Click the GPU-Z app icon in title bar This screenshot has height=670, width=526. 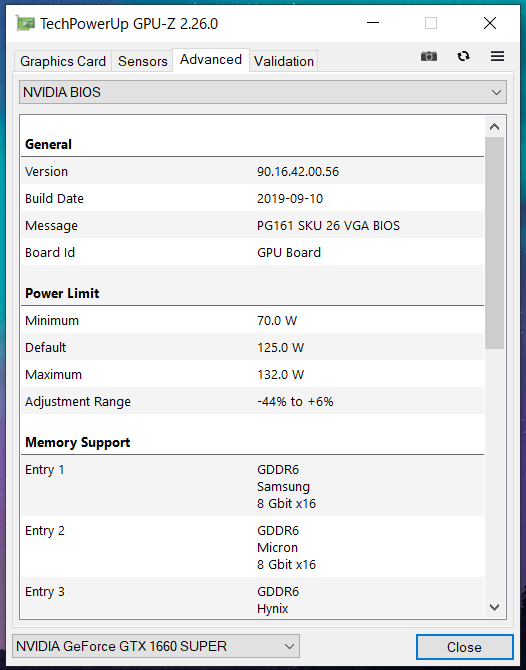click(x=25, y=23)
